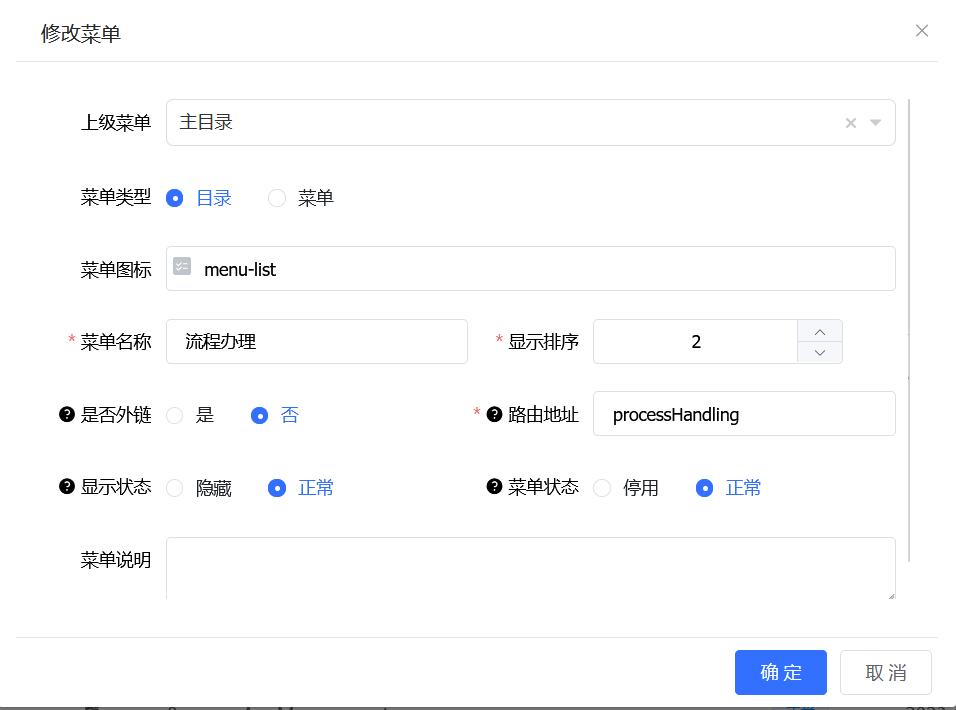Clear the 上级菜单 selection with x icon
The width and height of the screenshot is (956, 710).
[851, 123]
